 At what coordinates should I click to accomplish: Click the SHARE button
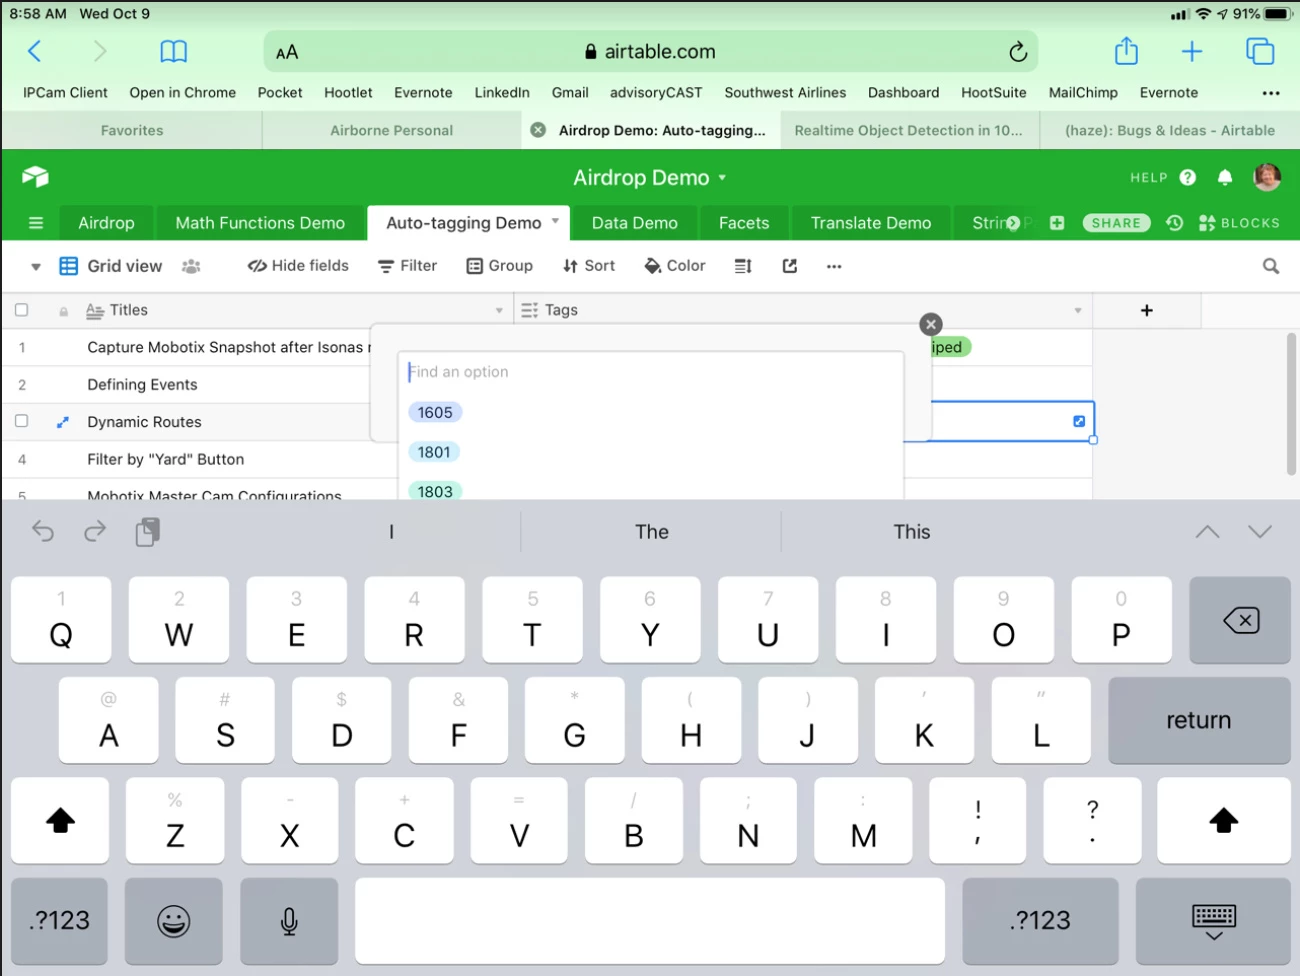click(x=1116, y=223)
